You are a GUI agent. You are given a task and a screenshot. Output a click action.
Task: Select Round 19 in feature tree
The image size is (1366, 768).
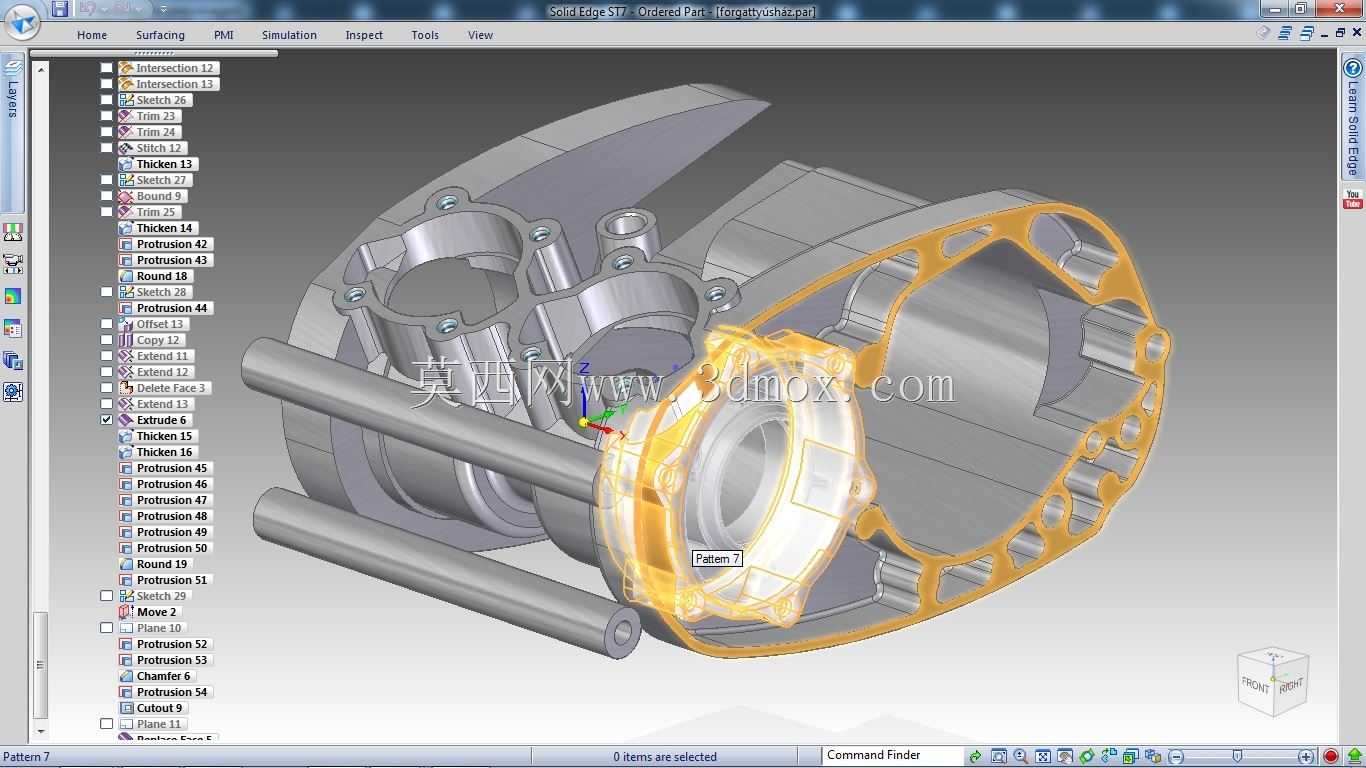[155, 564]
